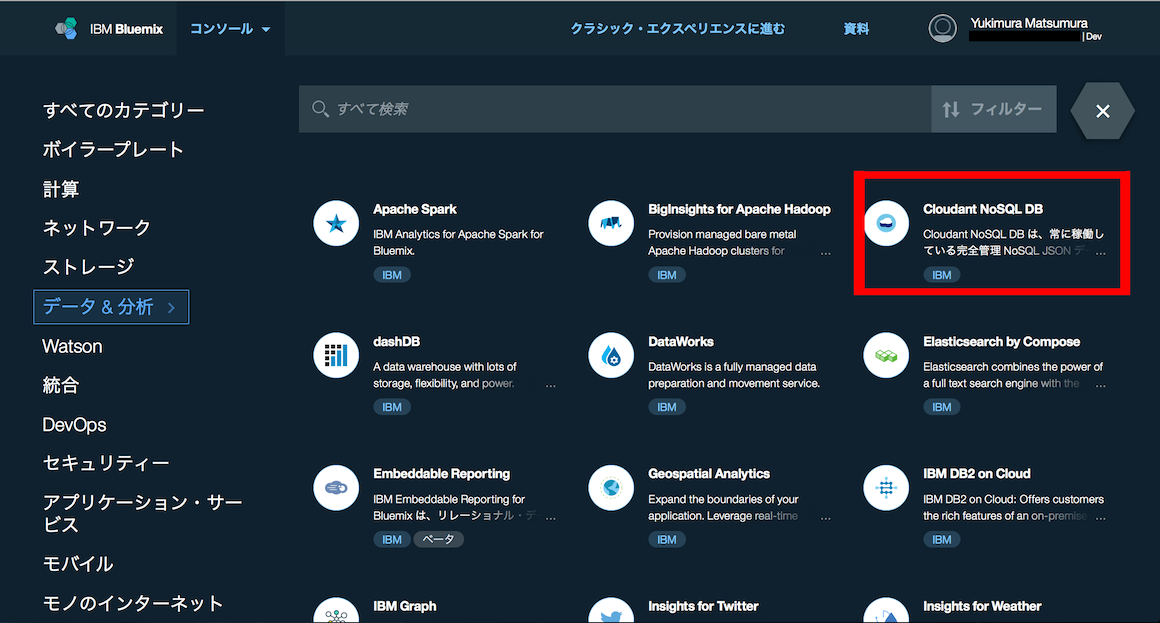Click the IBM tag under dashDB
Viewport: 1160px width, 623px height.
click(x=391, y=407)
